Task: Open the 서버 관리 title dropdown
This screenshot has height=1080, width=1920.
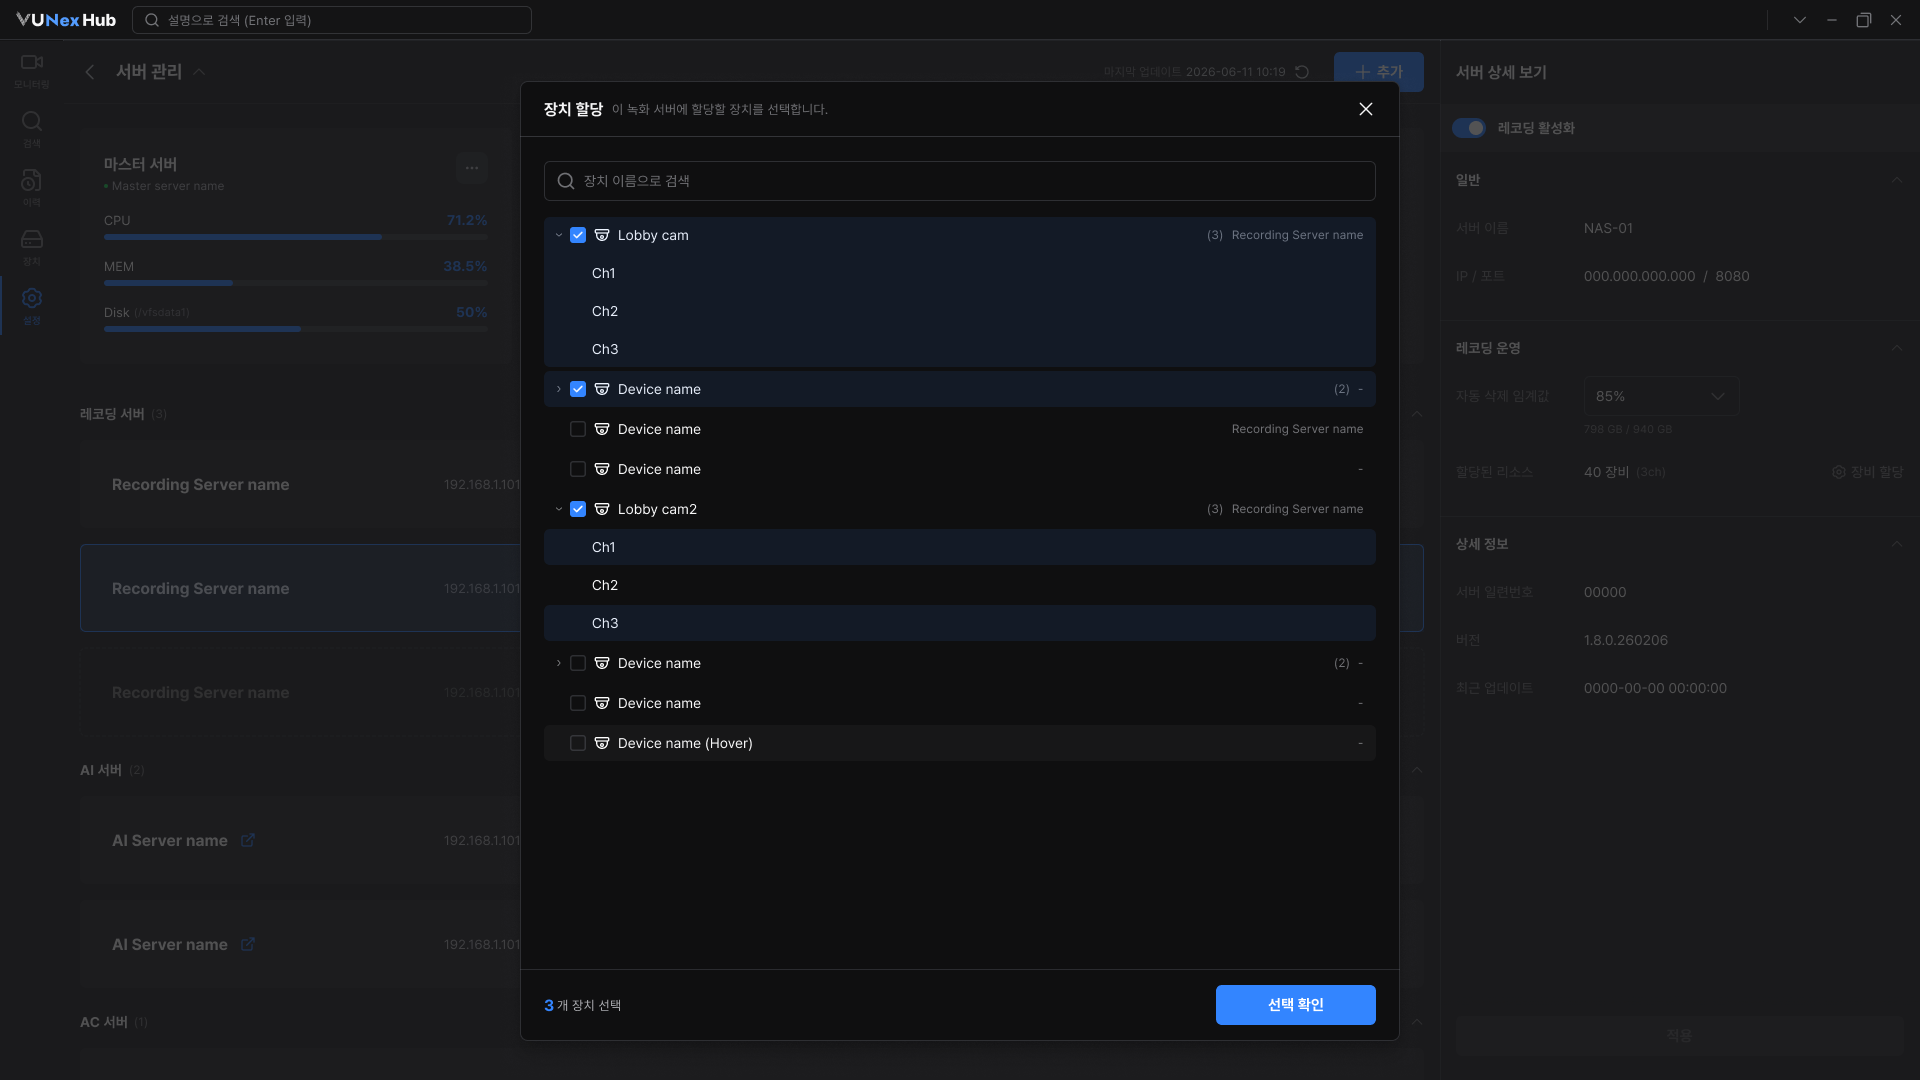Action: [x=199, y=72]
